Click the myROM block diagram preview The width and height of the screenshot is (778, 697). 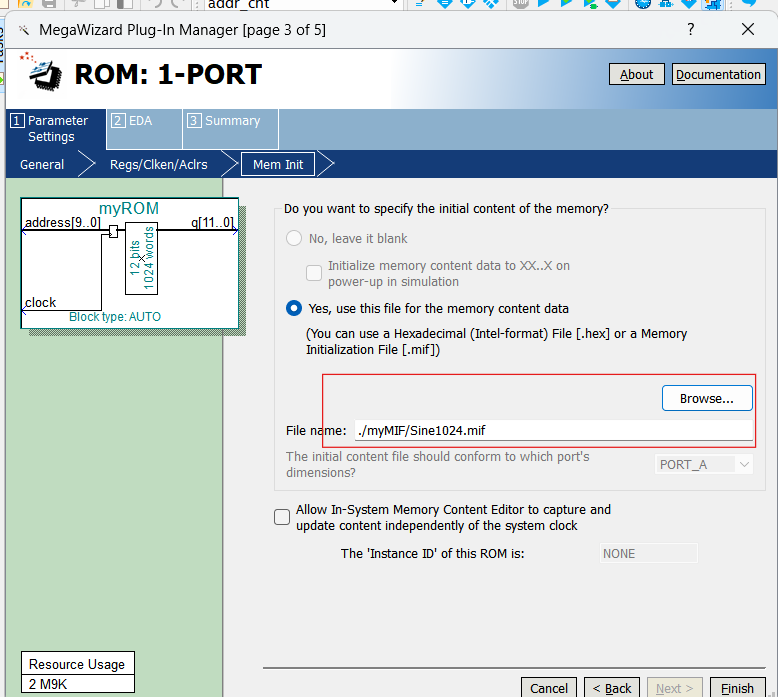pyautogui.click(x=130, y=263)
